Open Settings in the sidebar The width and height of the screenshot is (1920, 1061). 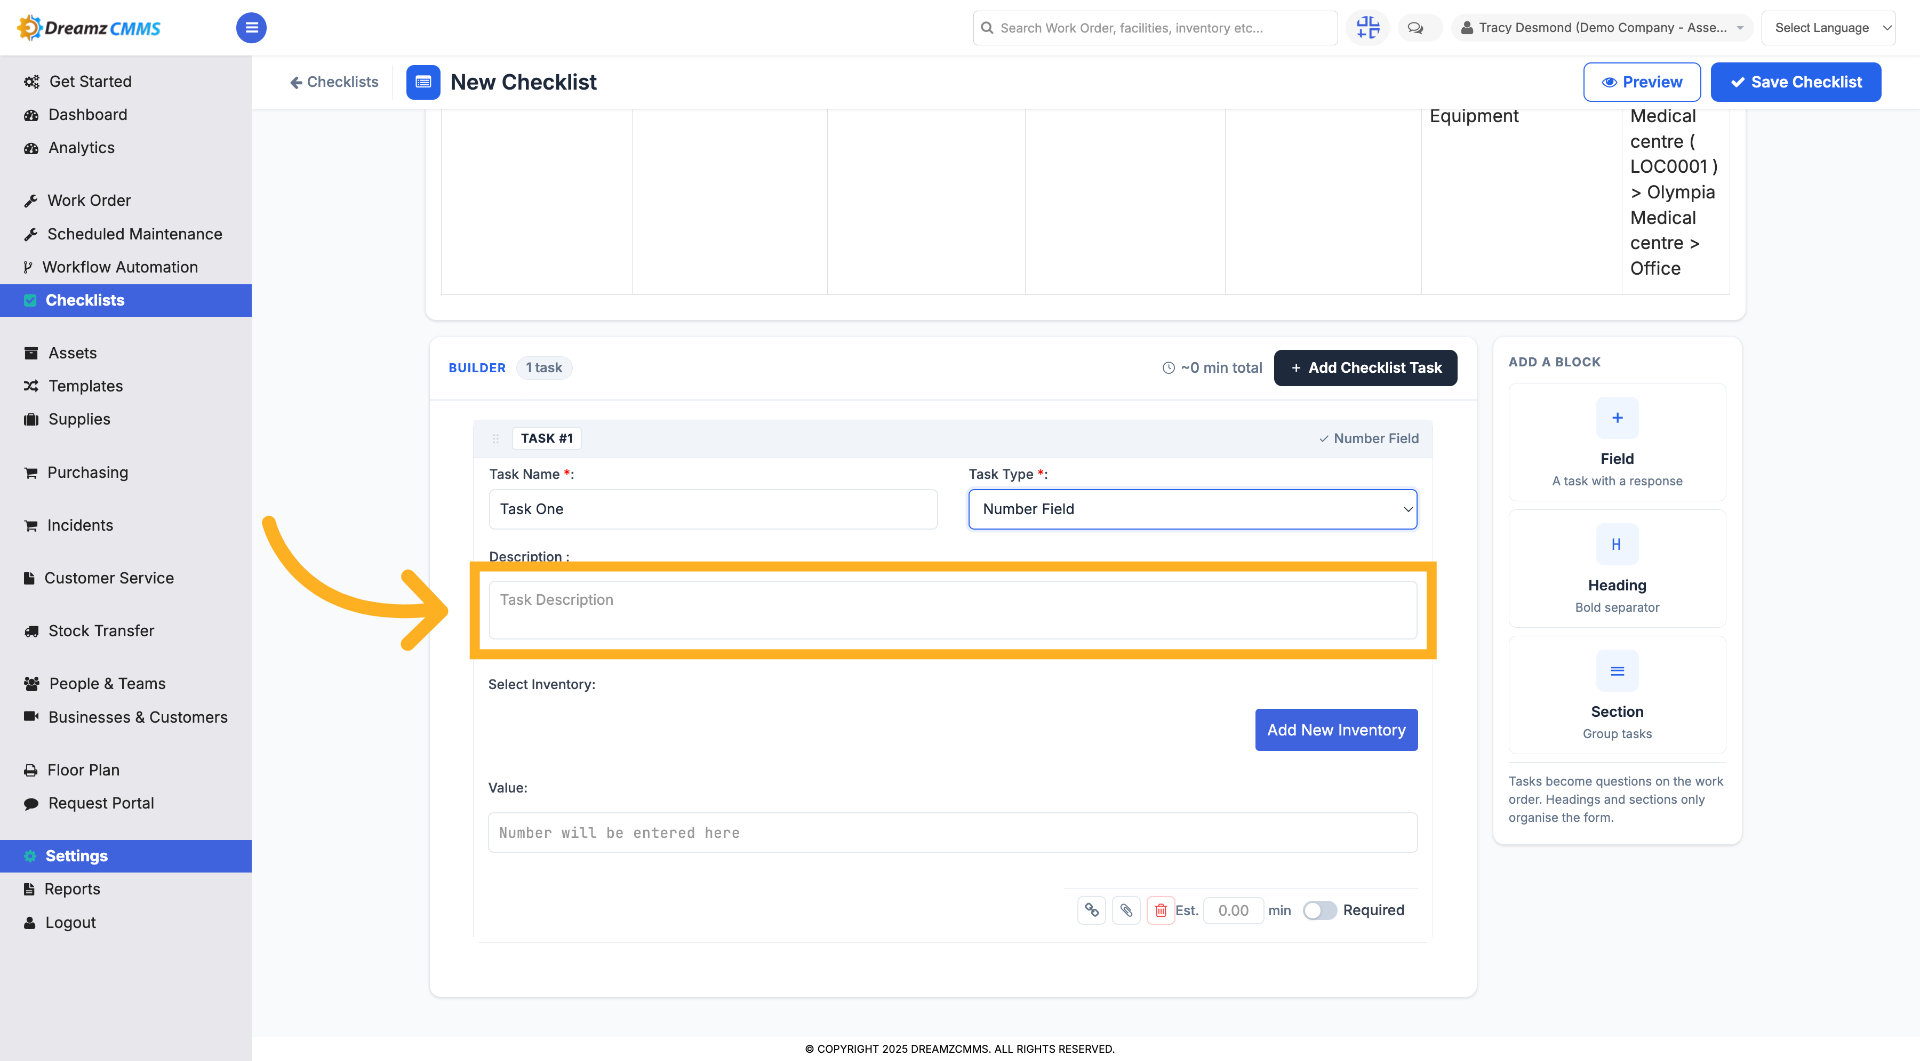tap(126, 856)
